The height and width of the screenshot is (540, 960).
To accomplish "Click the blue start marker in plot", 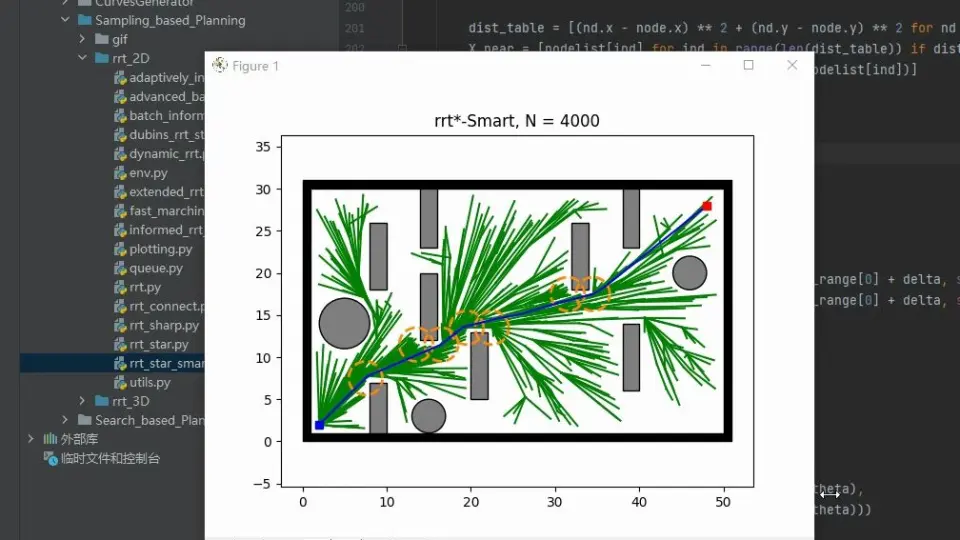I will (319, 425).
